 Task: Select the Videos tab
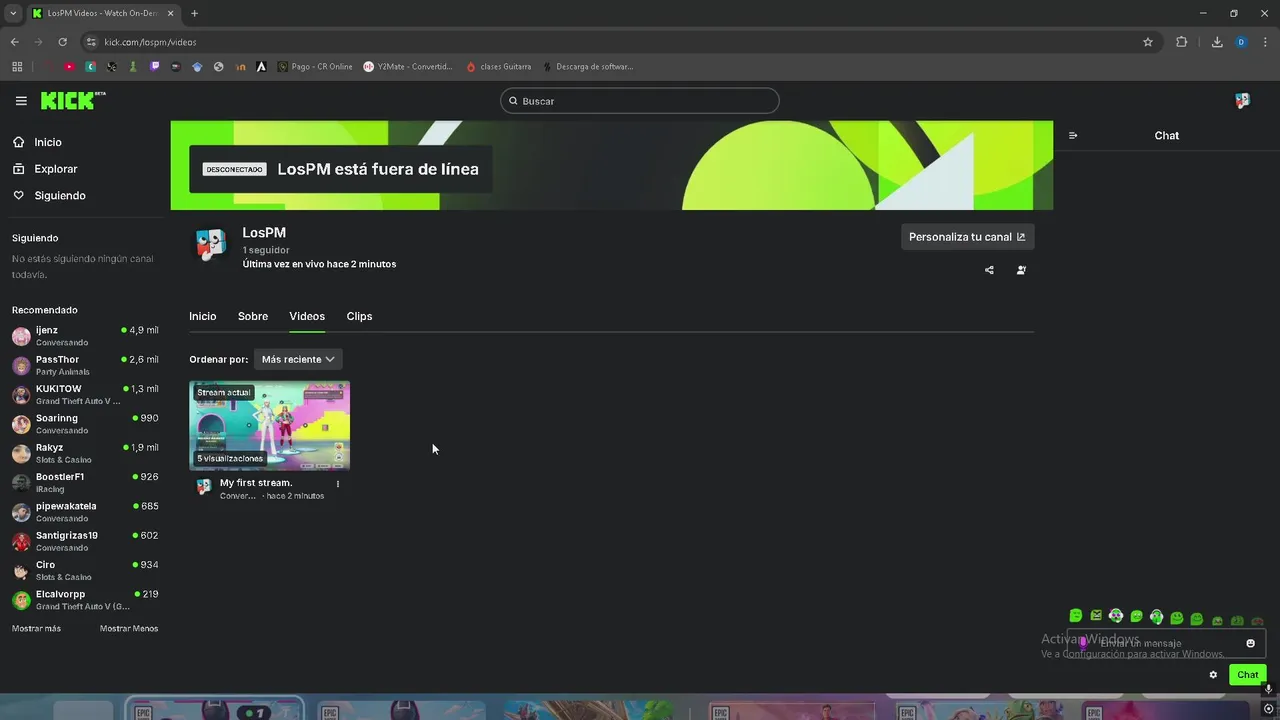point(307,316)
